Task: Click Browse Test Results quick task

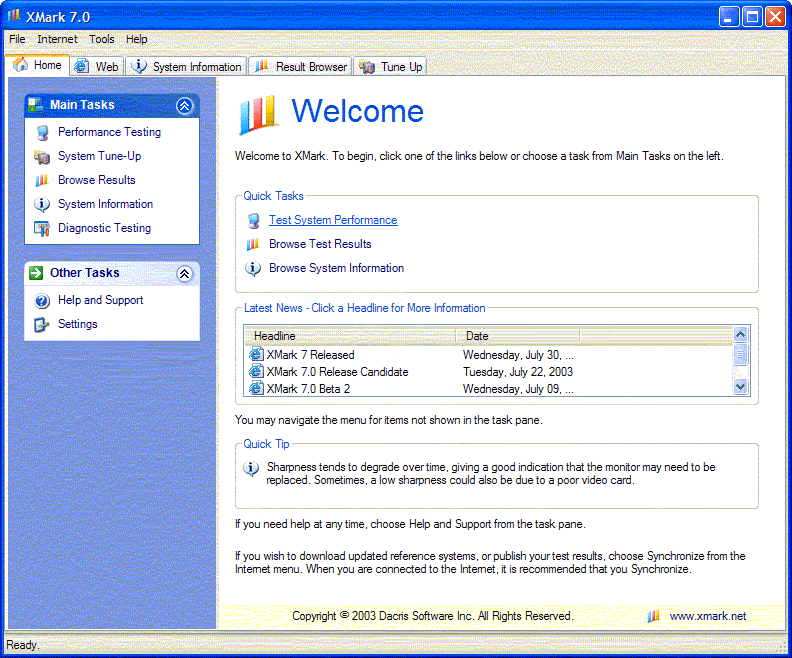Action: tap(320, 244)
